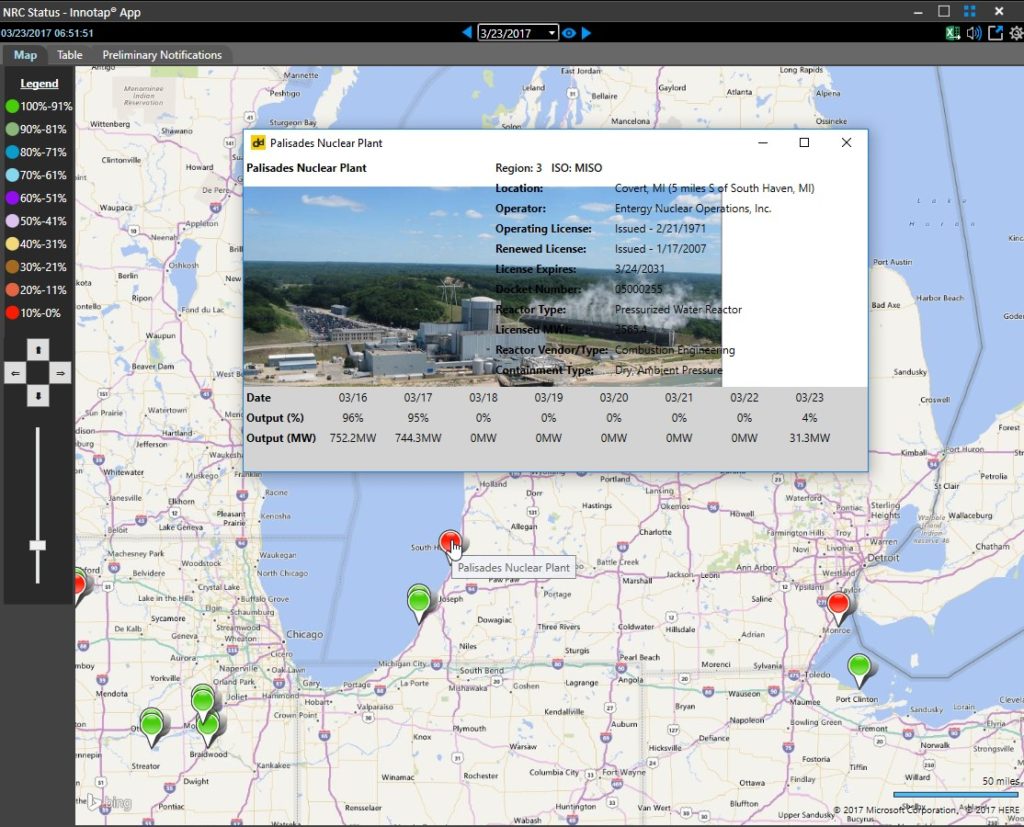Click the map zoom slider handle
The width and height of the screenshot is (1024, 827).
coord(37,545)
